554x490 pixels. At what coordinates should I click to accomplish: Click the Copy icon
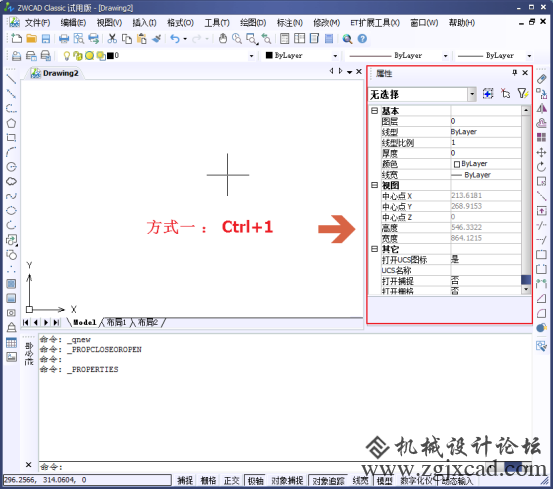pyautogui.click(x=126, y=39)
